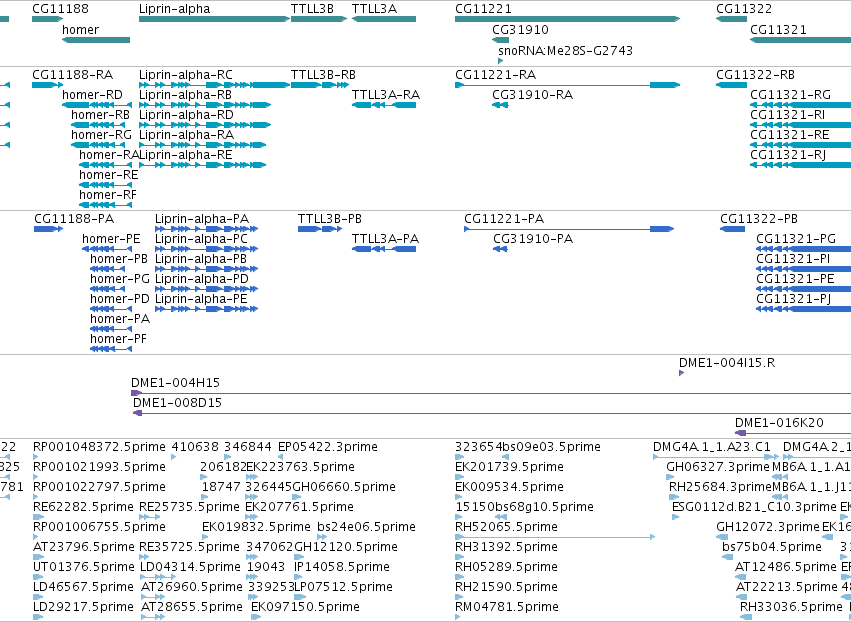The height and width of the screenshot is (622, 851).
Task: Click transcript CG11188-RA
Action: coord(48,85)
